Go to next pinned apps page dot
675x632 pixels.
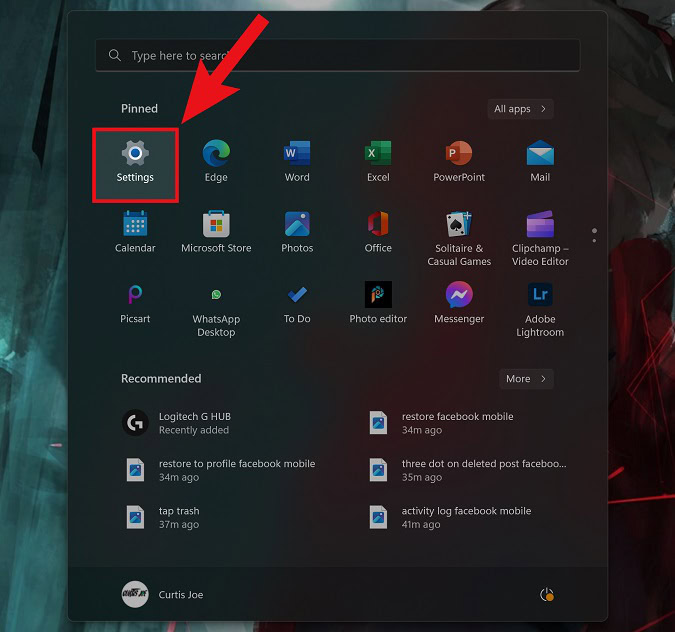coord(594,241)
